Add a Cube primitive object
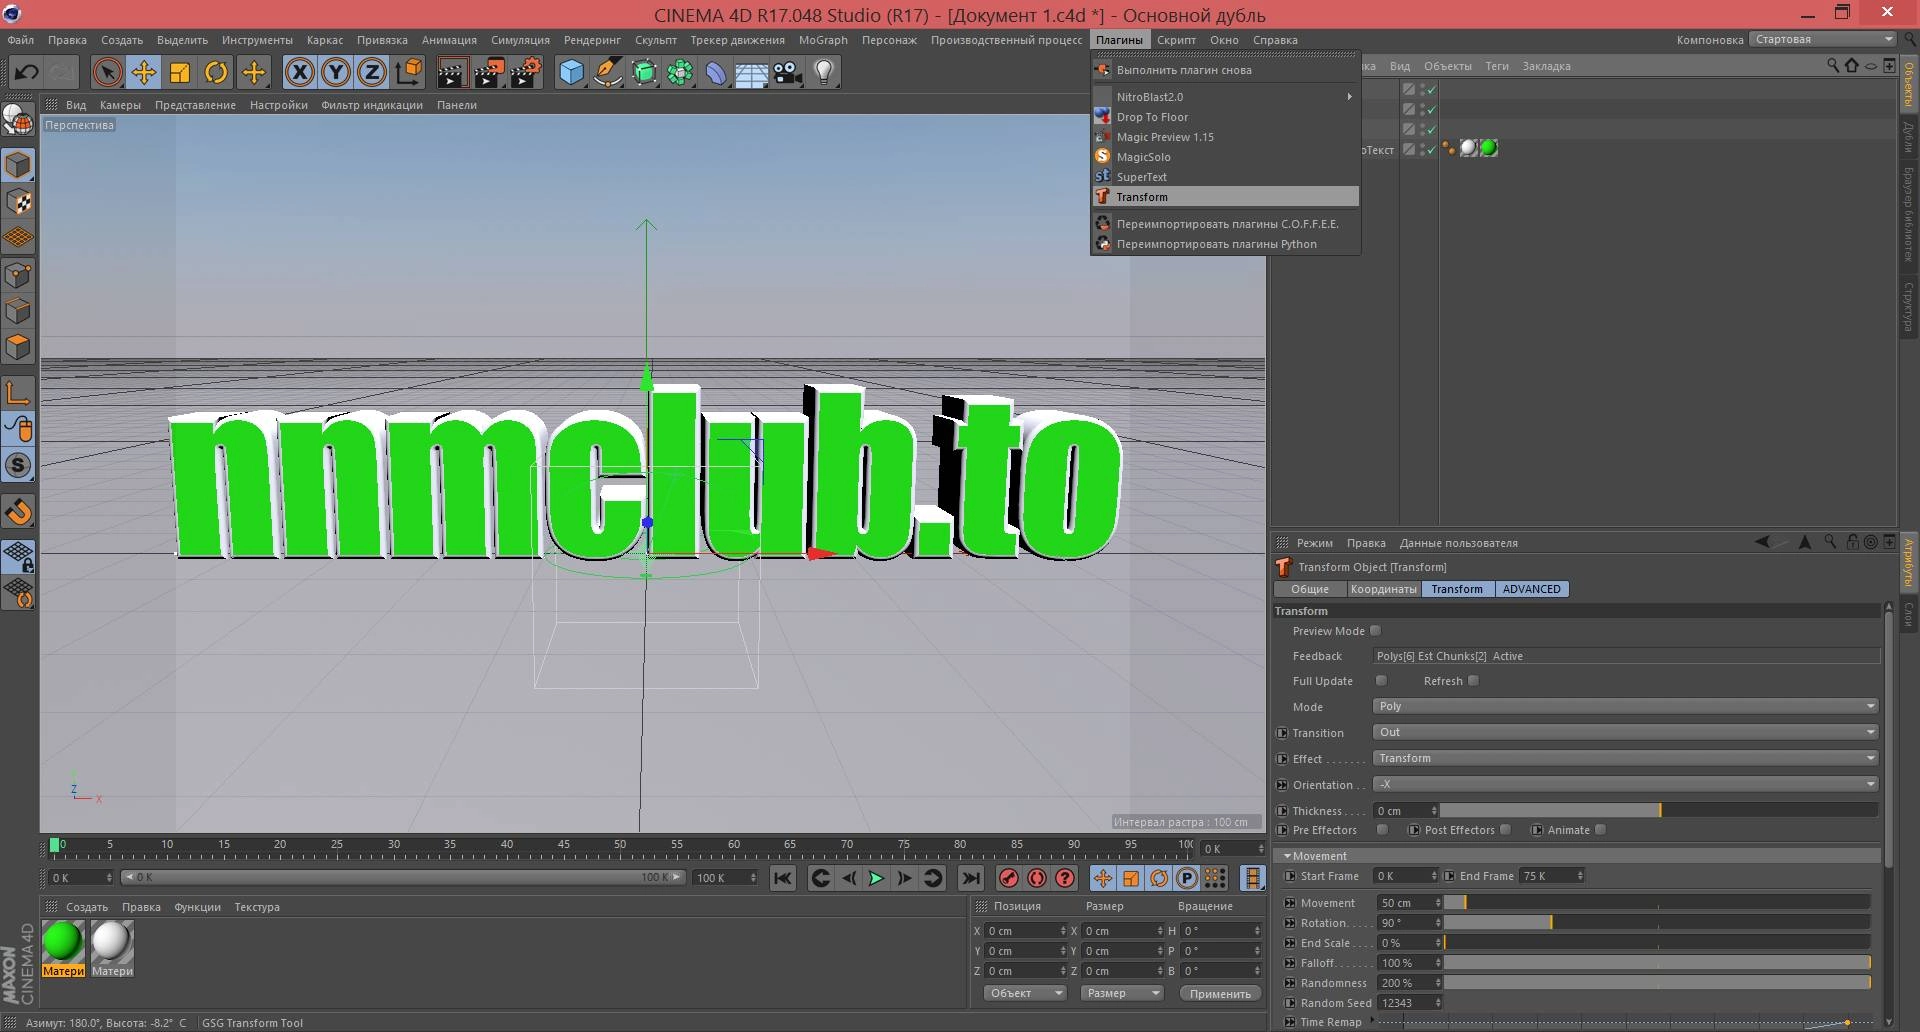Image resolution: width=1920 pixels, height=1032 pixels. pyautogui.click(x=571, y=72)
